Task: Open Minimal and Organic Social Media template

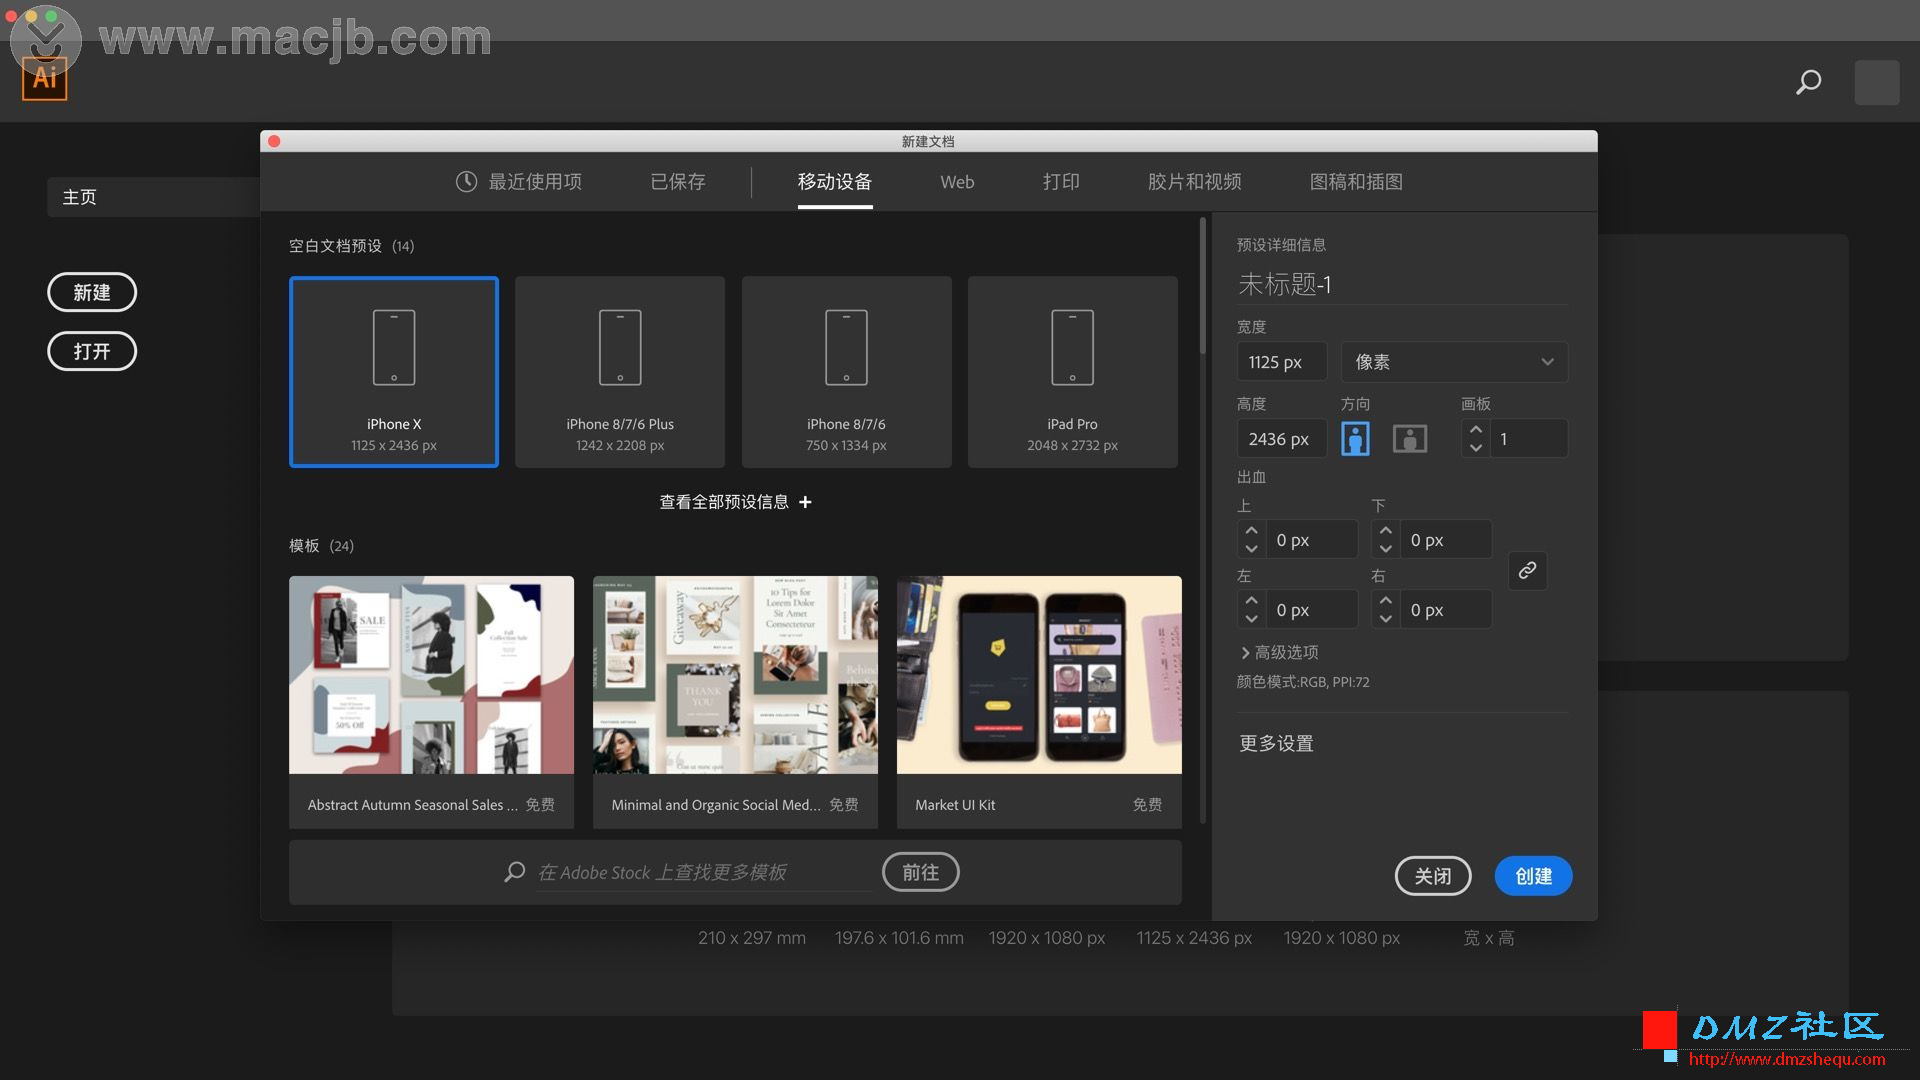Action: pos(735,702)
